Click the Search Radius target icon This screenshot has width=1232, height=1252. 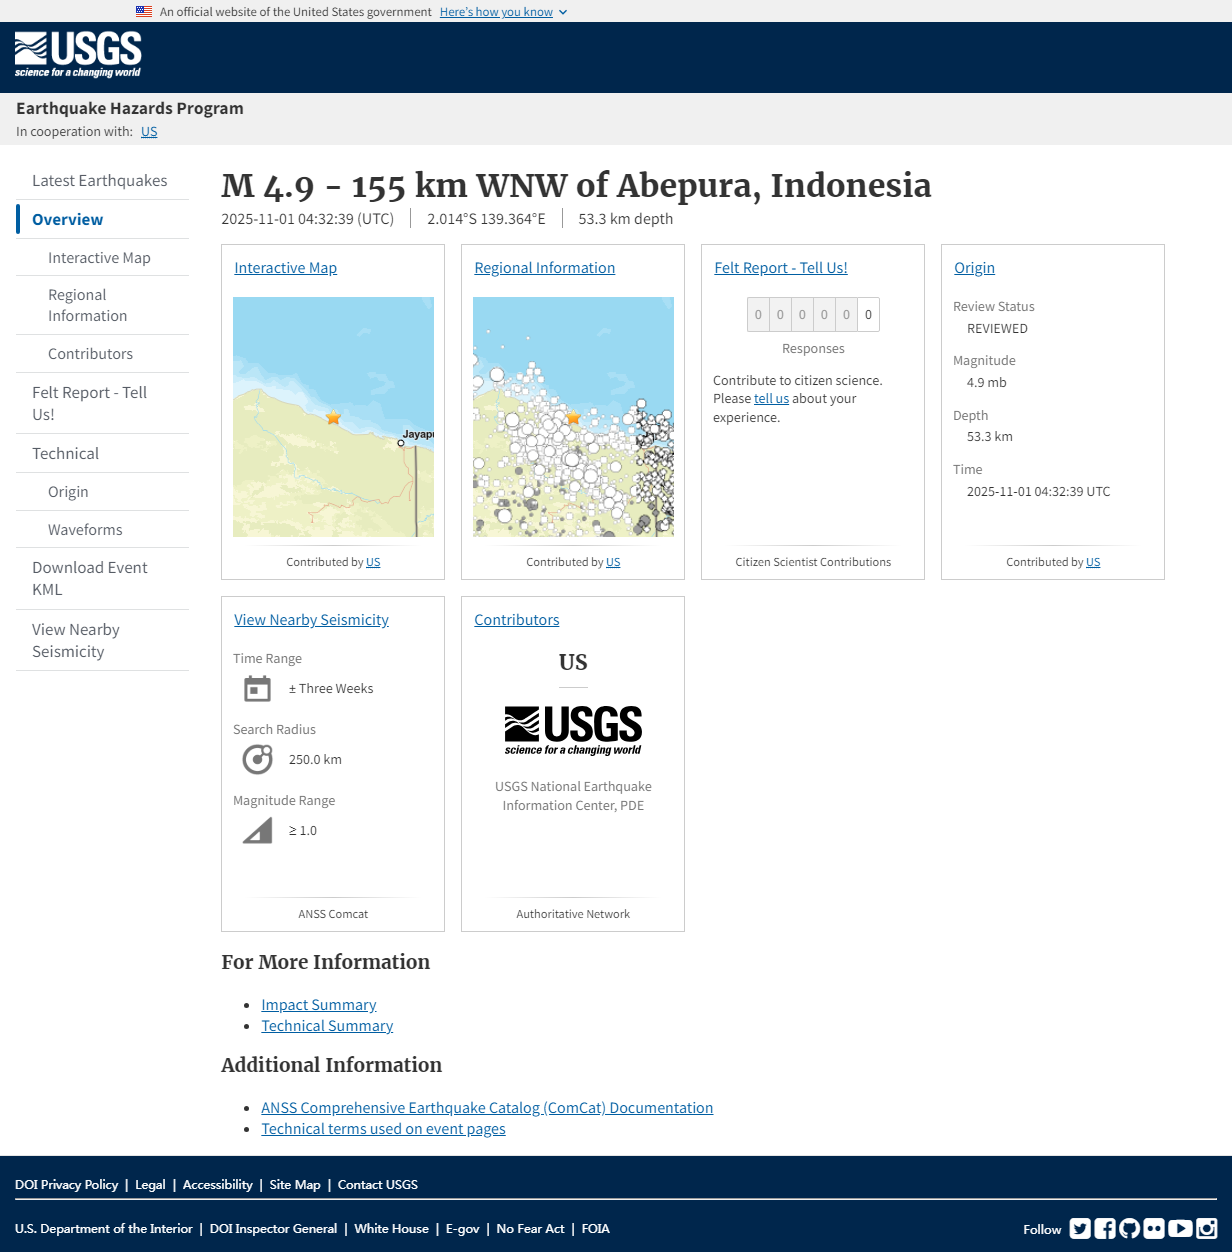point(257,760)
